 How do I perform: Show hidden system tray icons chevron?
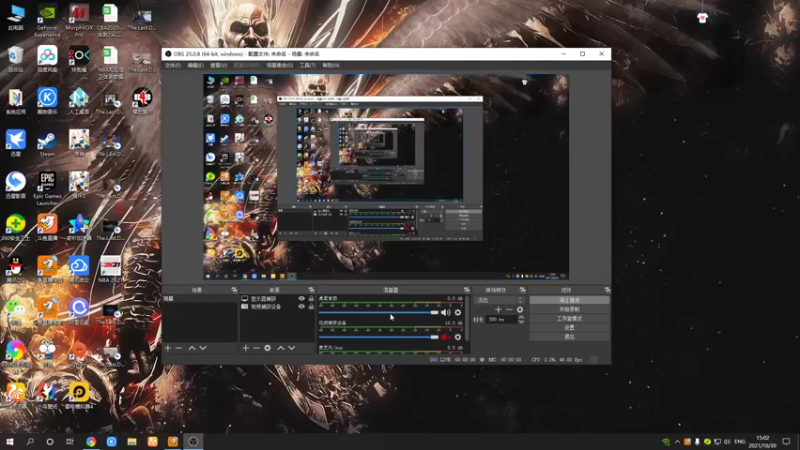click(x=677, y=442)
